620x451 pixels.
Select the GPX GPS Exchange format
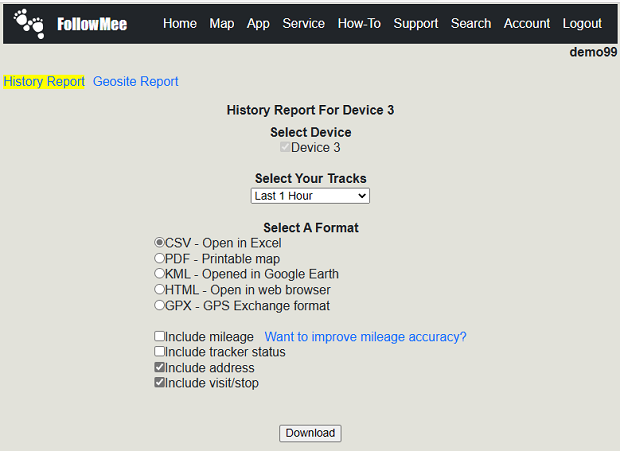coord(159,305)
